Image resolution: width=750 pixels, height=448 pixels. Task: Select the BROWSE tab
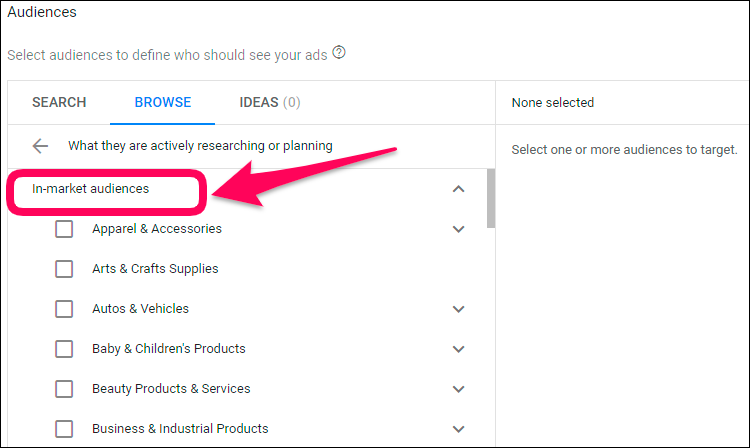[163, 102]
